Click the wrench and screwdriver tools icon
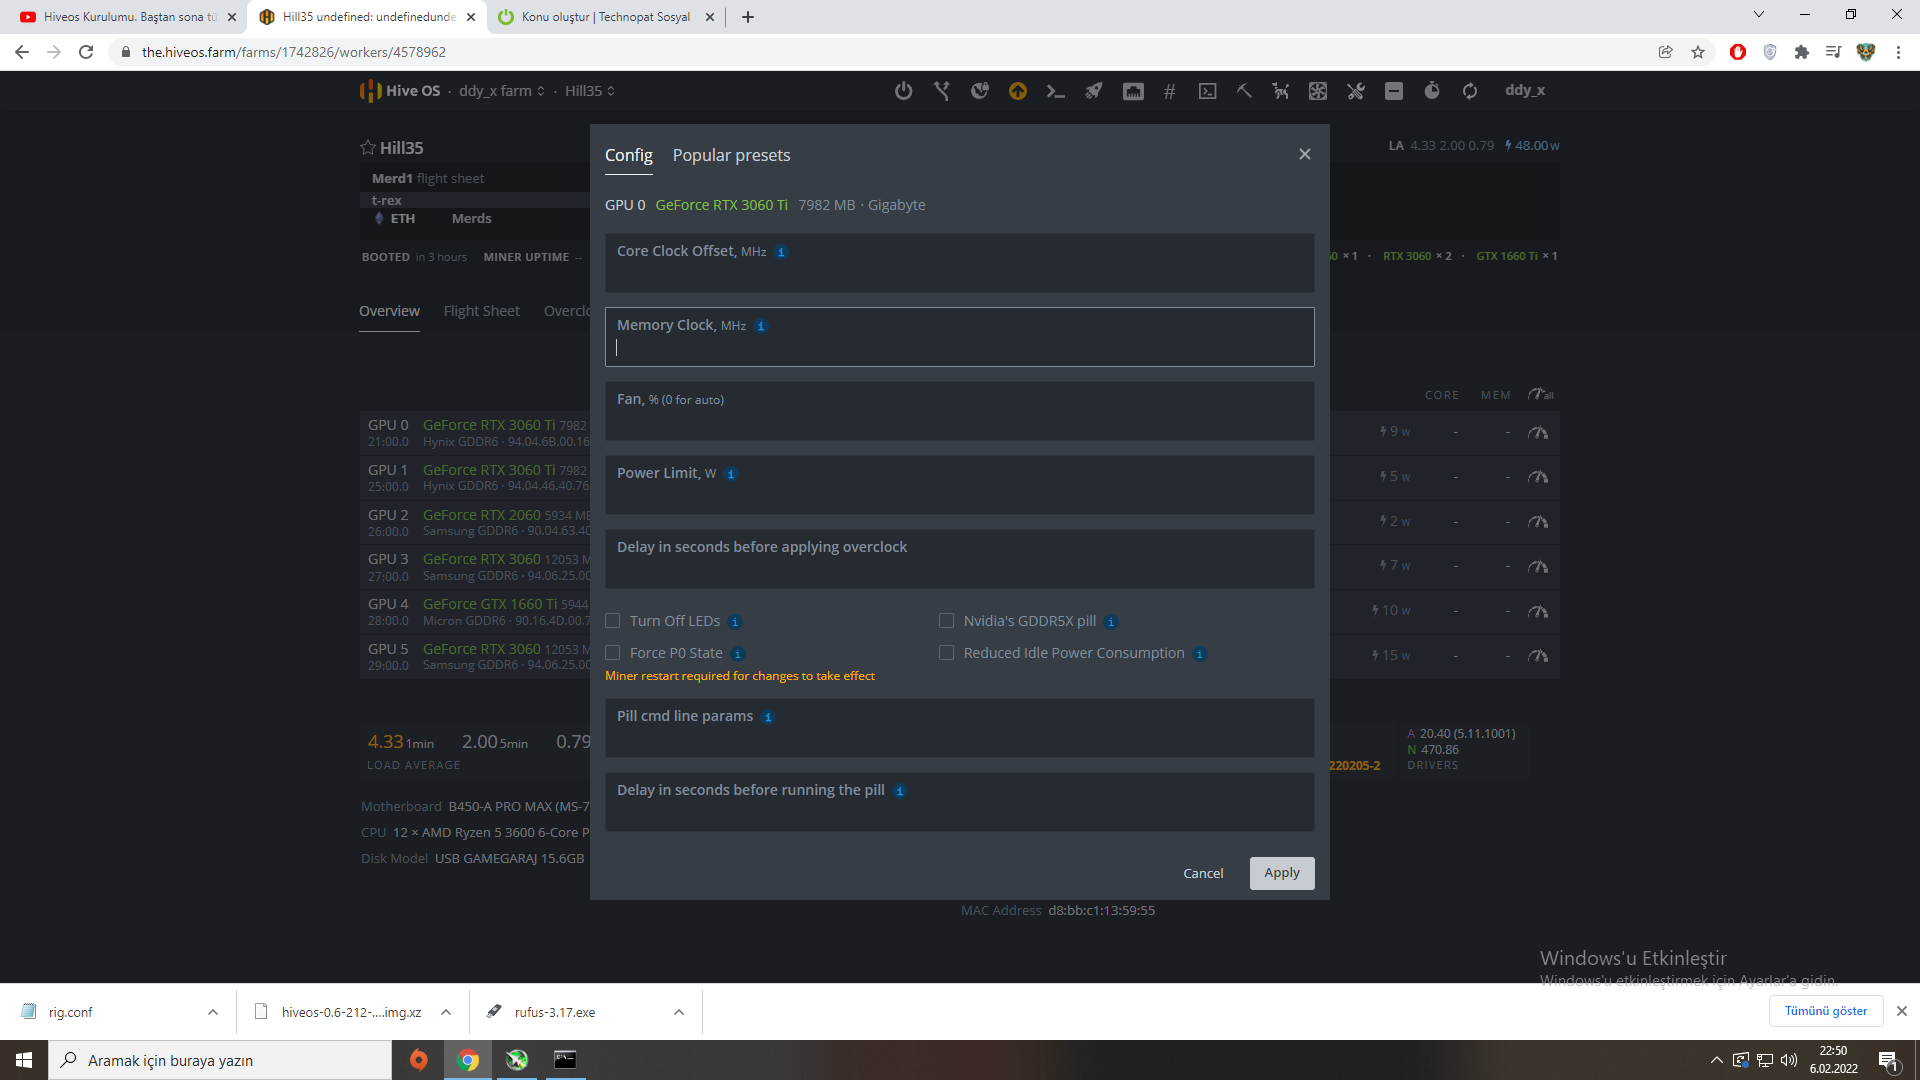Viewport: 1920px width, 1080px height. (x=1356, y=91)
